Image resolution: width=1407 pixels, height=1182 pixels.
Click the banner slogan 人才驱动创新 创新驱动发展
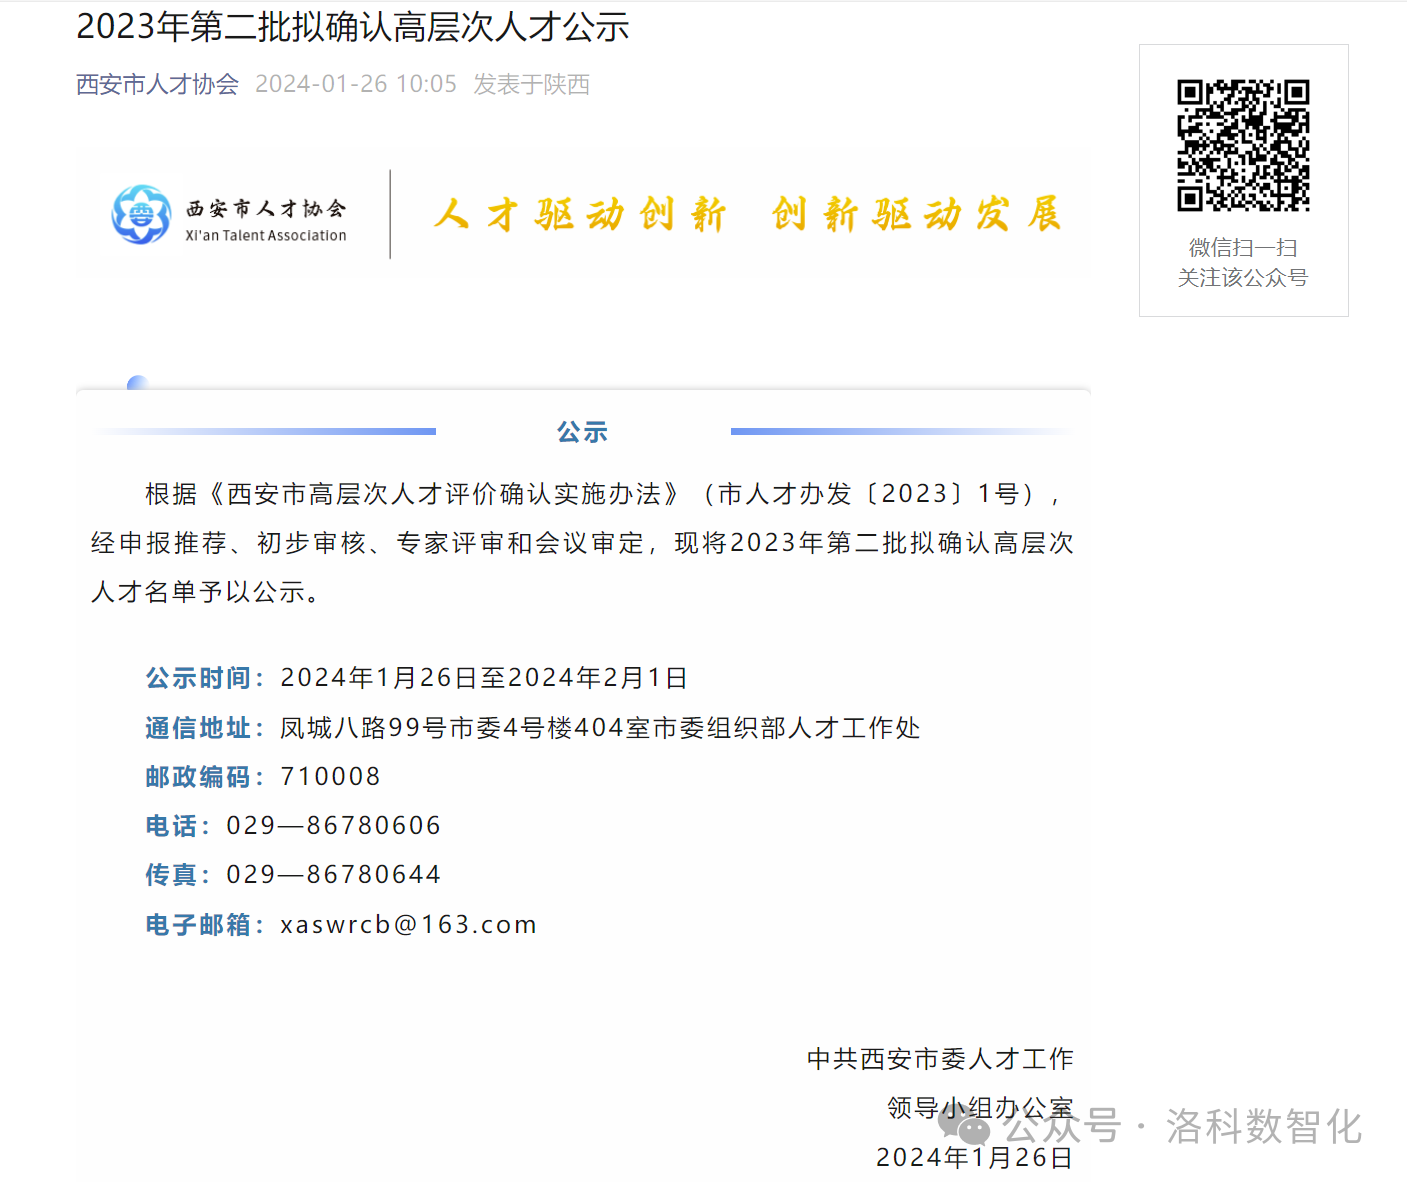click(748, 214)
